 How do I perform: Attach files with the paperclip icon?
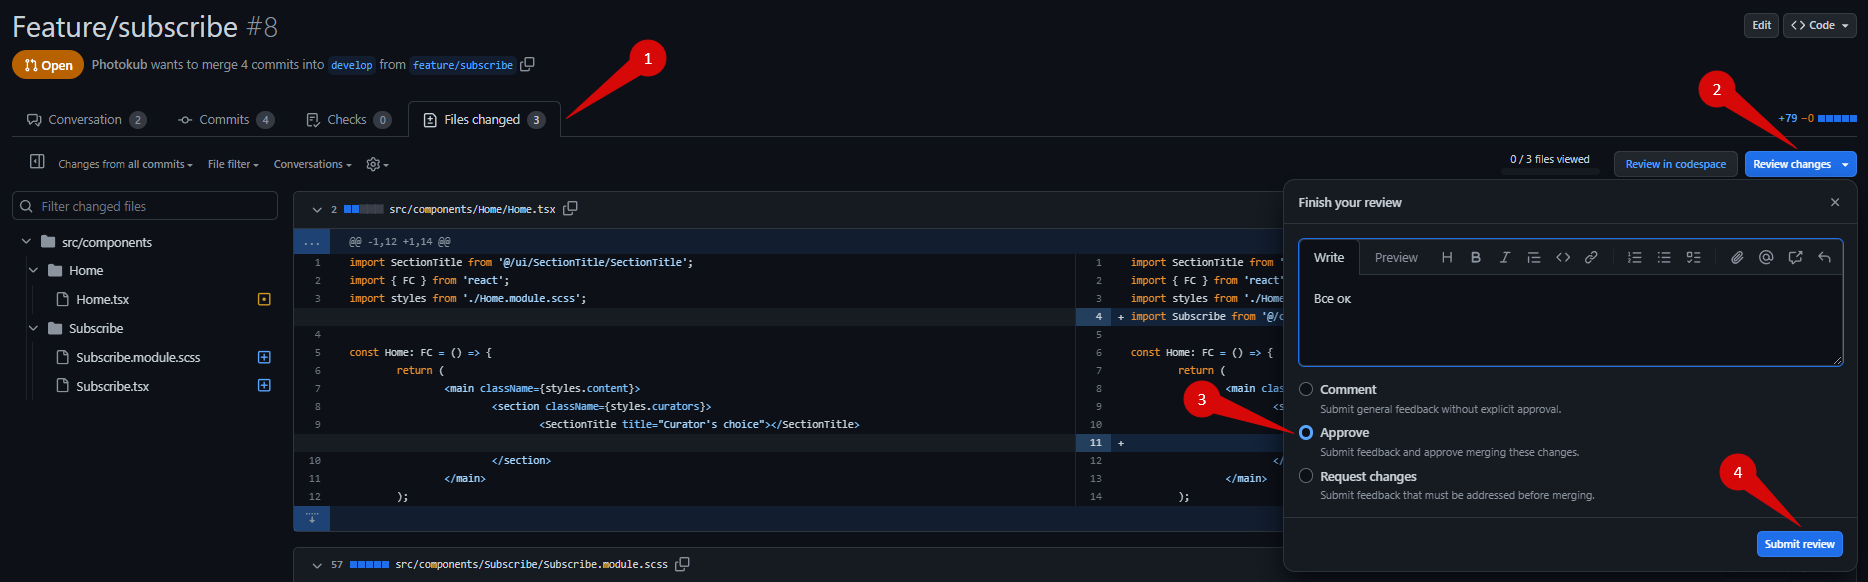(x=1737, y=257)
